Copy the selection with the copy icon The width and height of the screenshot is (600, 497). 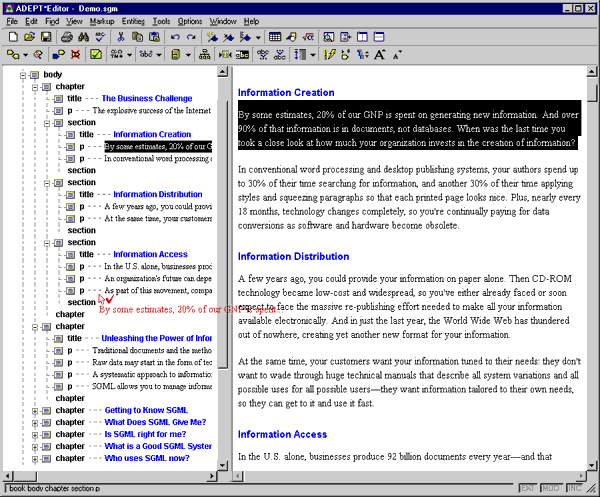pyautogui.click(x=137, y=37)
